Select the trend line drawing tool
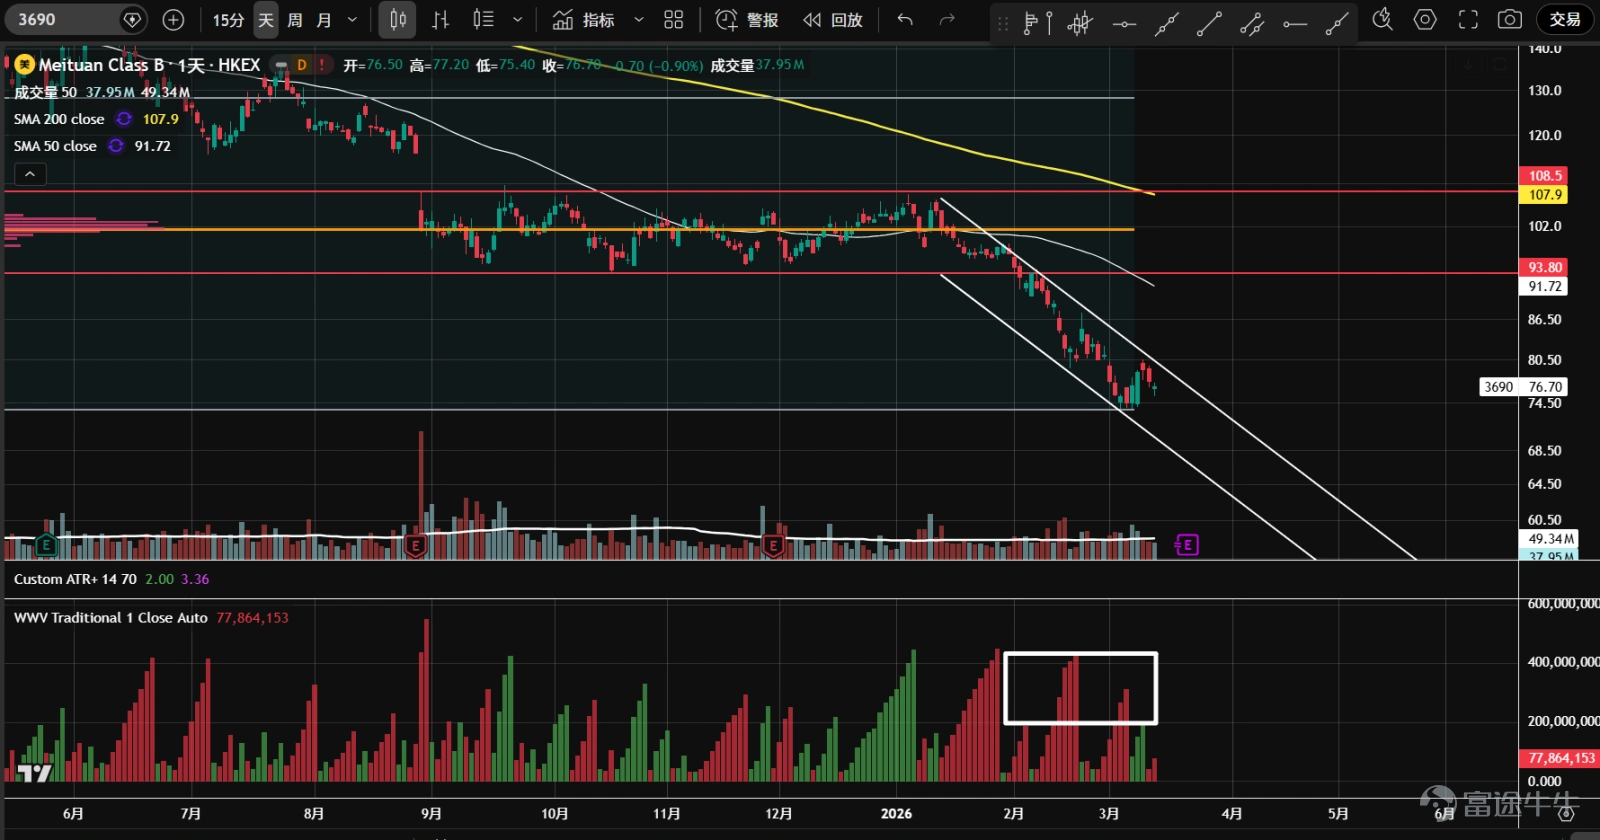1600x840 pixels. [1209, 22]
